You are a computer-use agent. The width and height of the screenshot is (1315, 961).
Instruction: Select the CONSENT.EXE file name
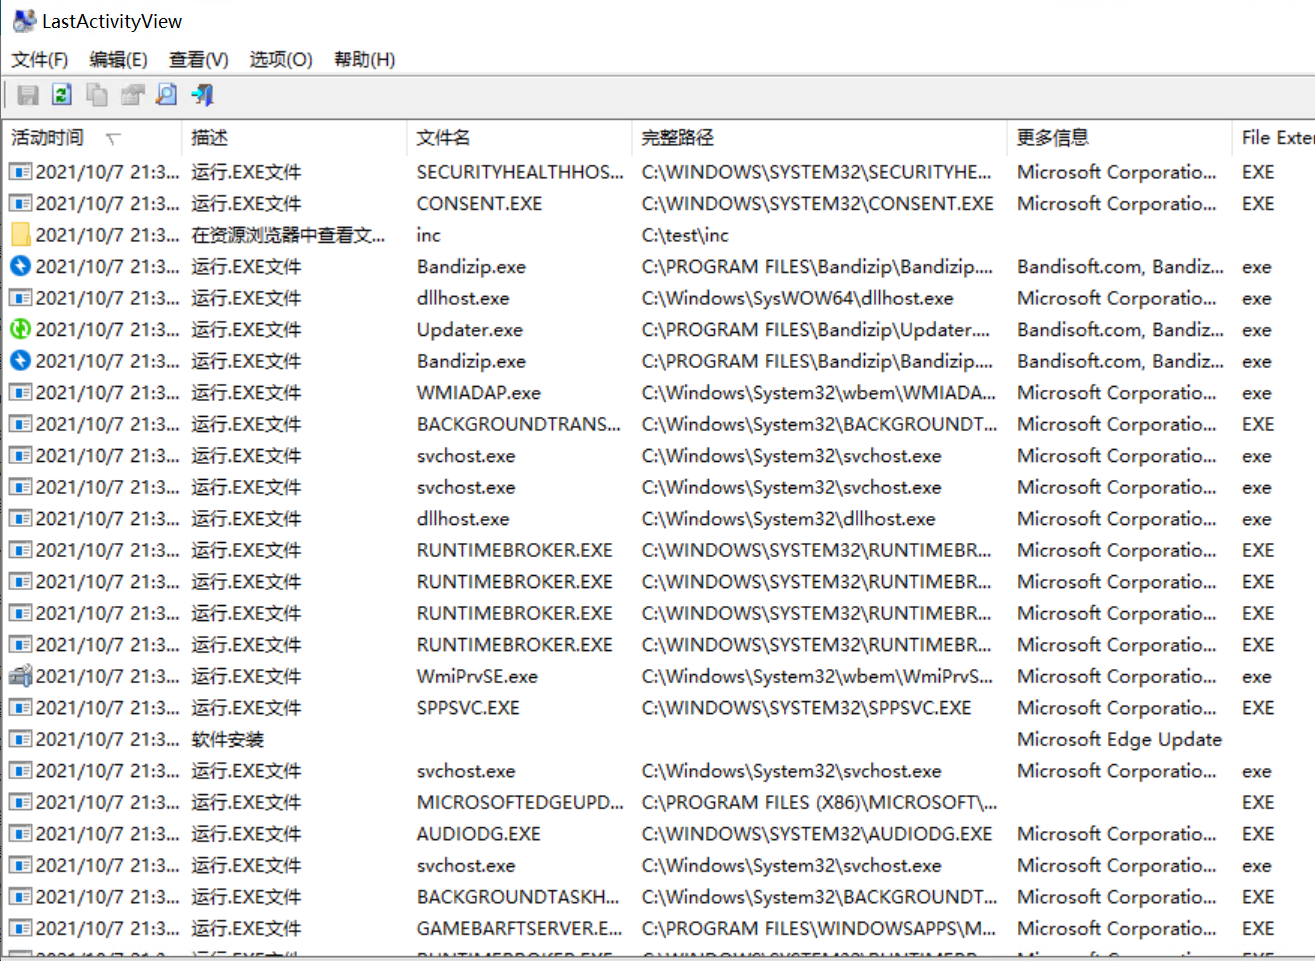[x=479, y=203]
